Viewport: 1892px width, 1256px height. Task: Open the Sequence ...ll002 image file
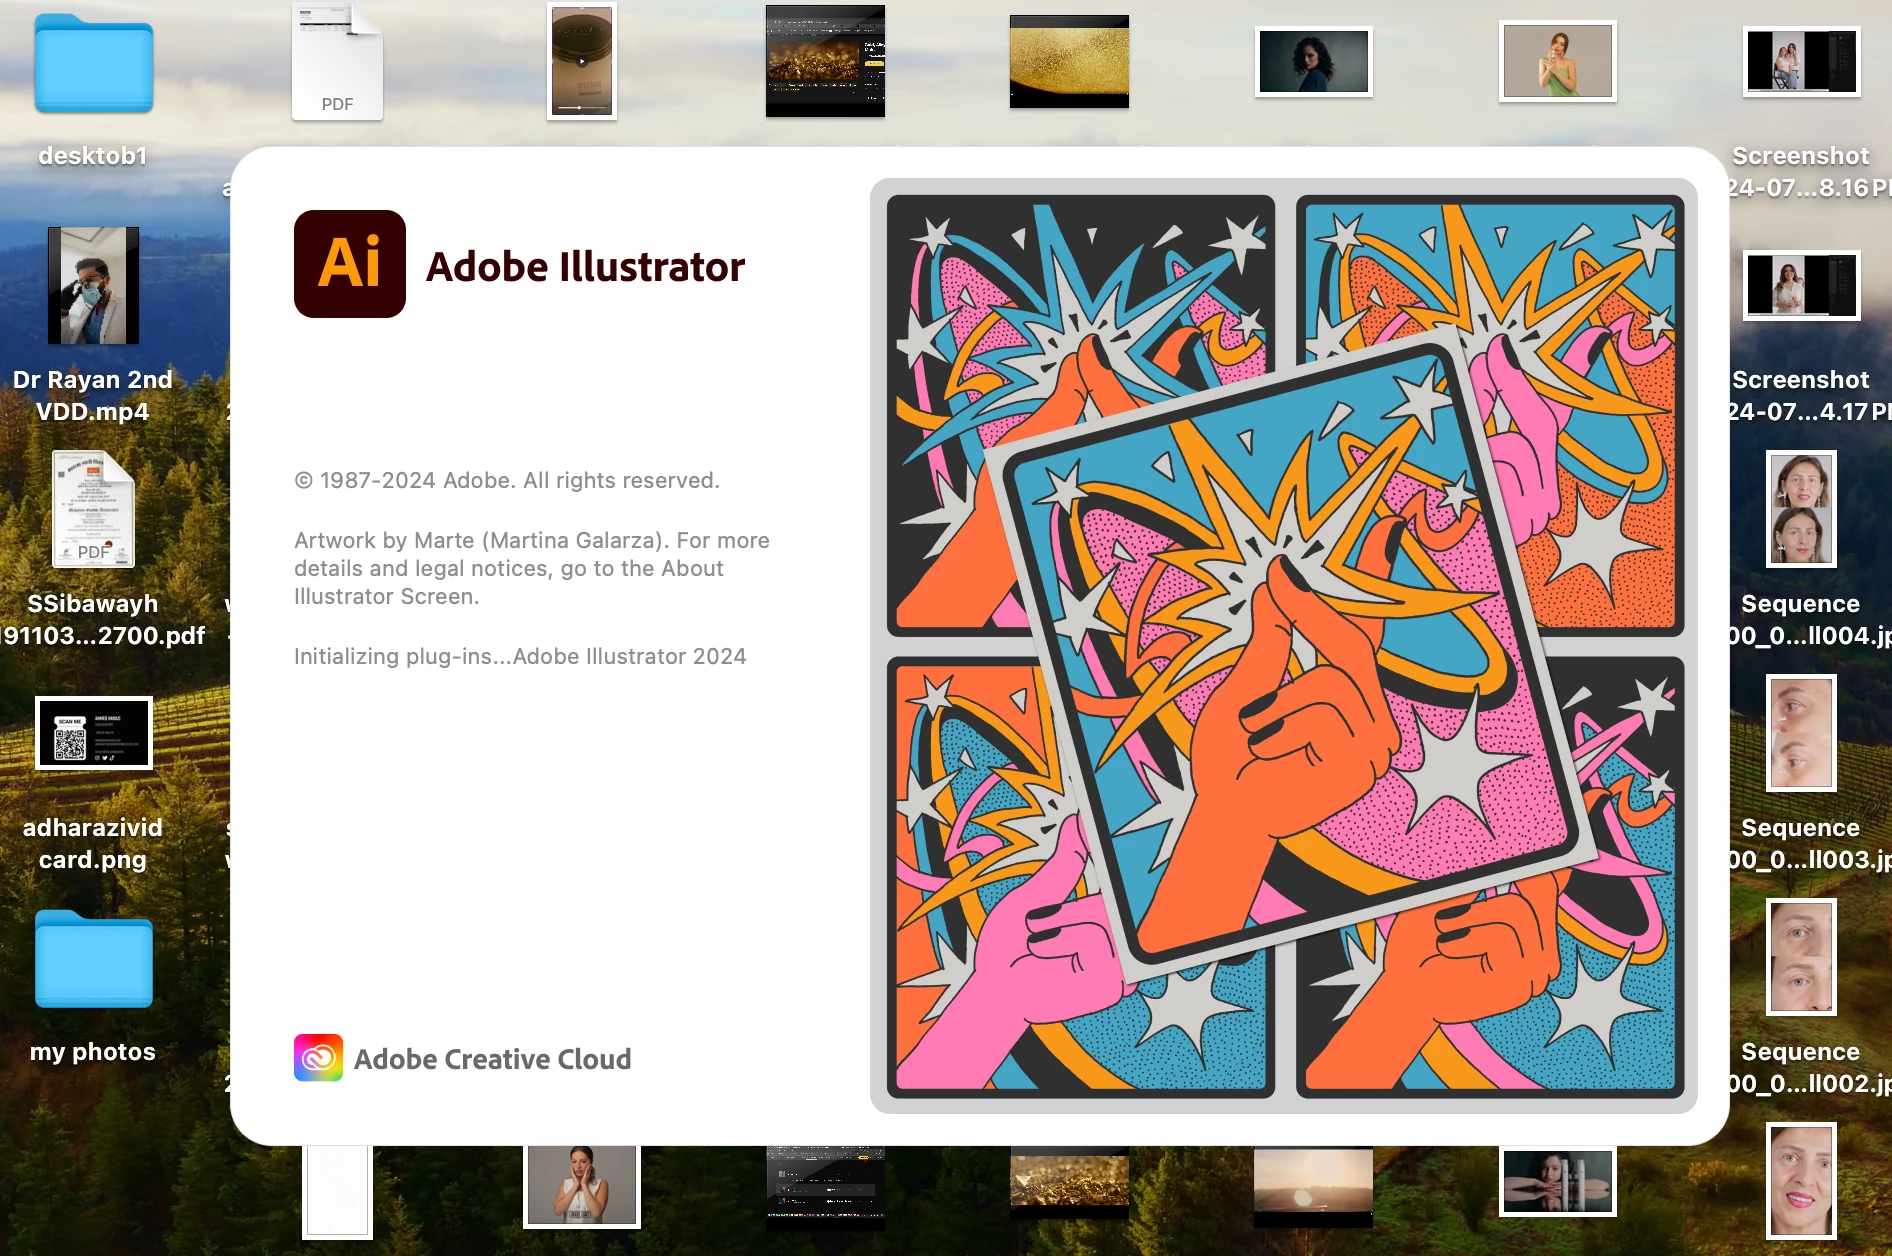pos(1801,957)
